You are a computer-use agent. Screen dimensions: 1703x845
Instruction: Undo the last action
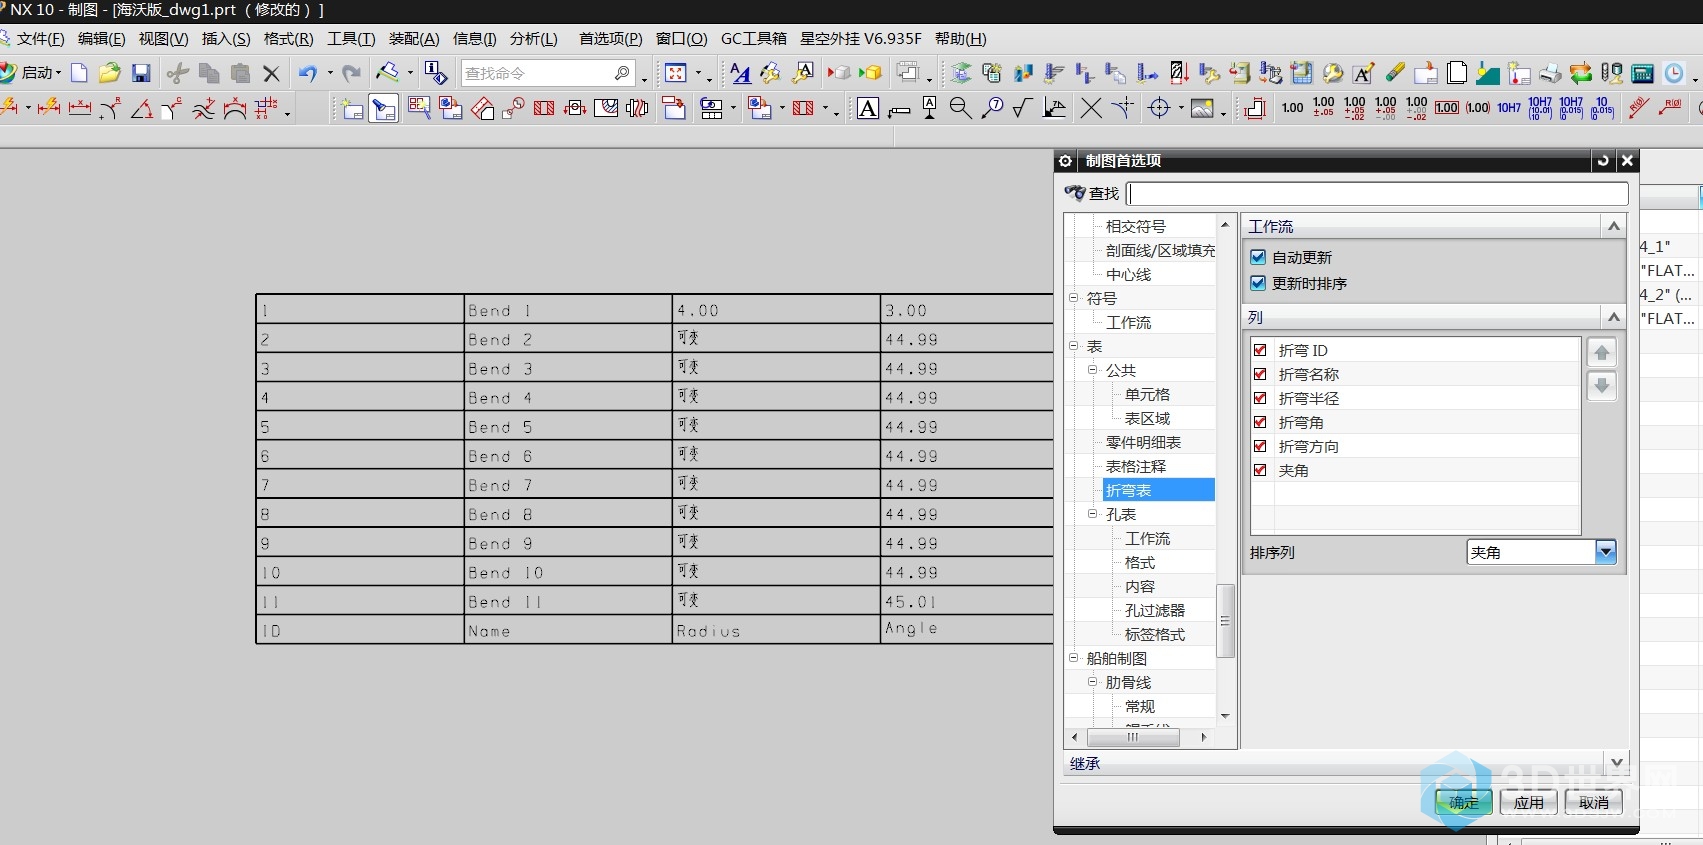pyautogui.click(x=308, y=73)
